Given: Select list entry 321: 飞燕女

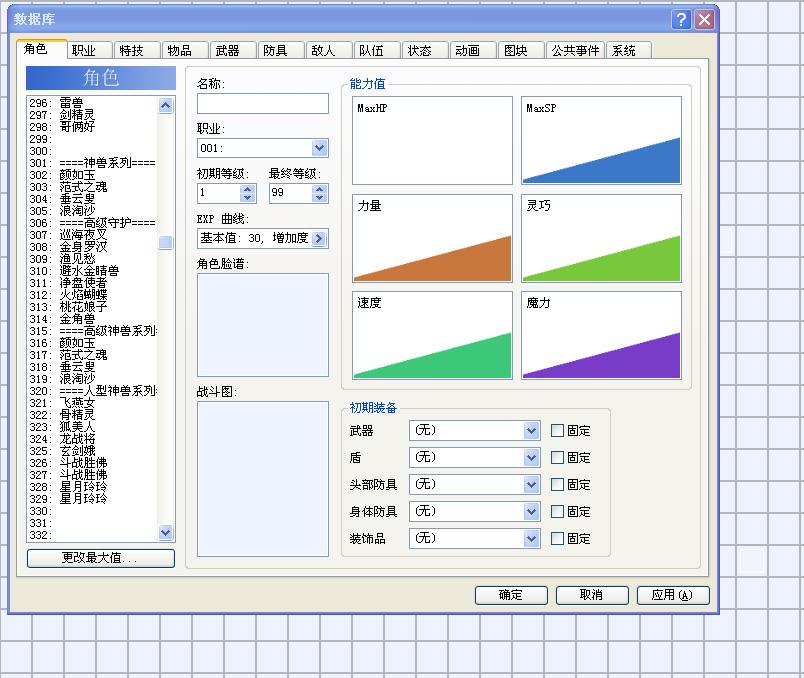Looking at the screenshot, I should click(93, 403).
